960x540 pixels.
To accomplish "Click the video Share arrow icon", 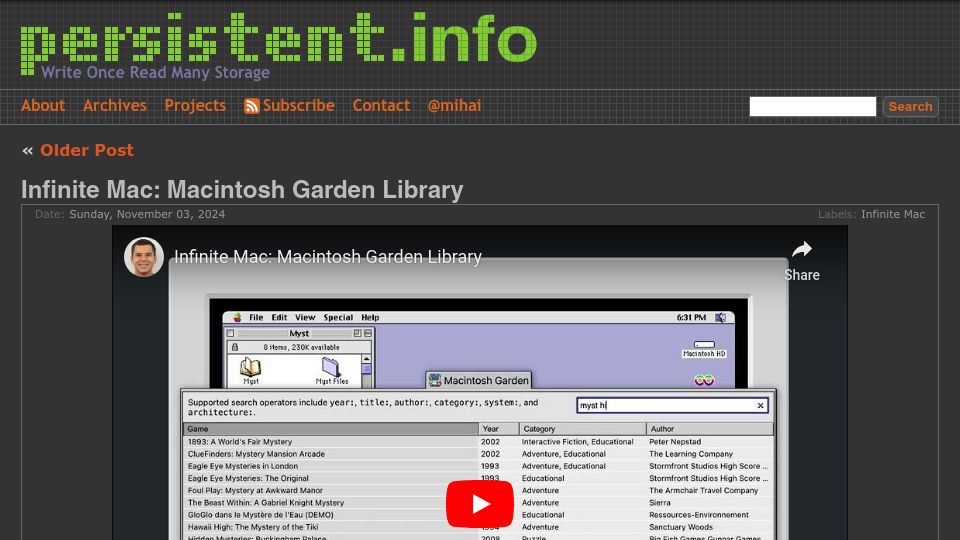I will point(801,249).
